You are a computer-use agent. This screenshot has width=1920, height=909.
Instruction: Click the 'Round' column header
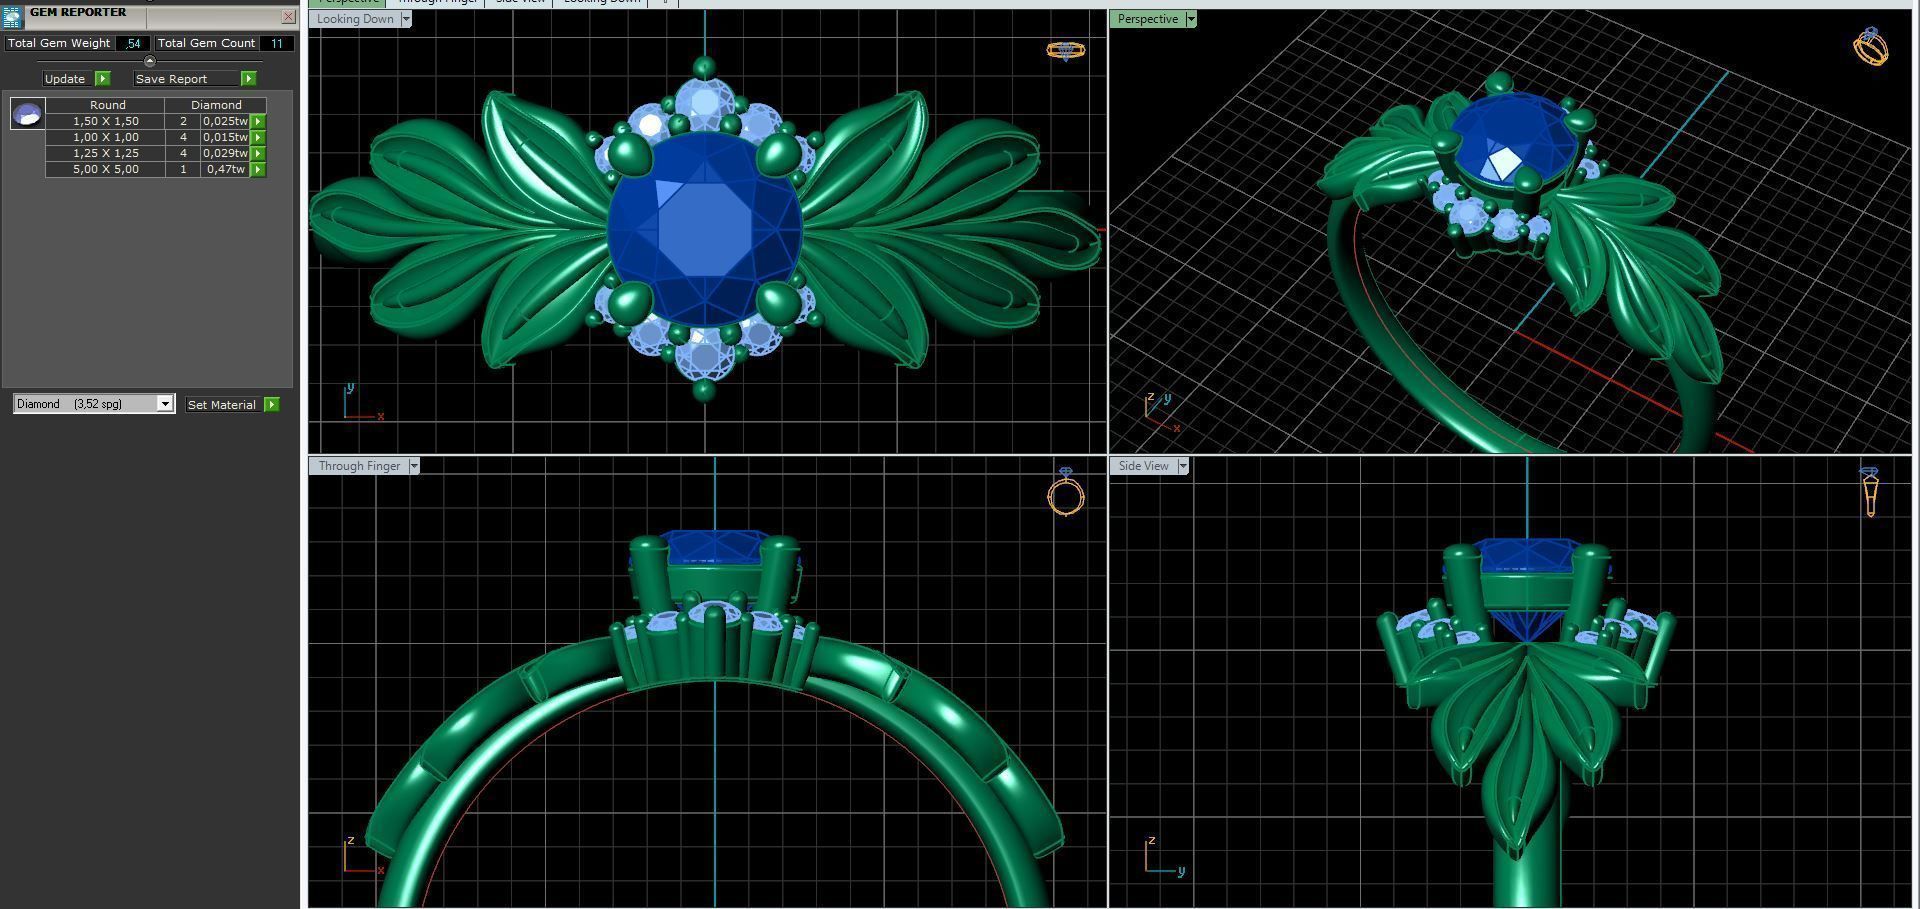107,105
